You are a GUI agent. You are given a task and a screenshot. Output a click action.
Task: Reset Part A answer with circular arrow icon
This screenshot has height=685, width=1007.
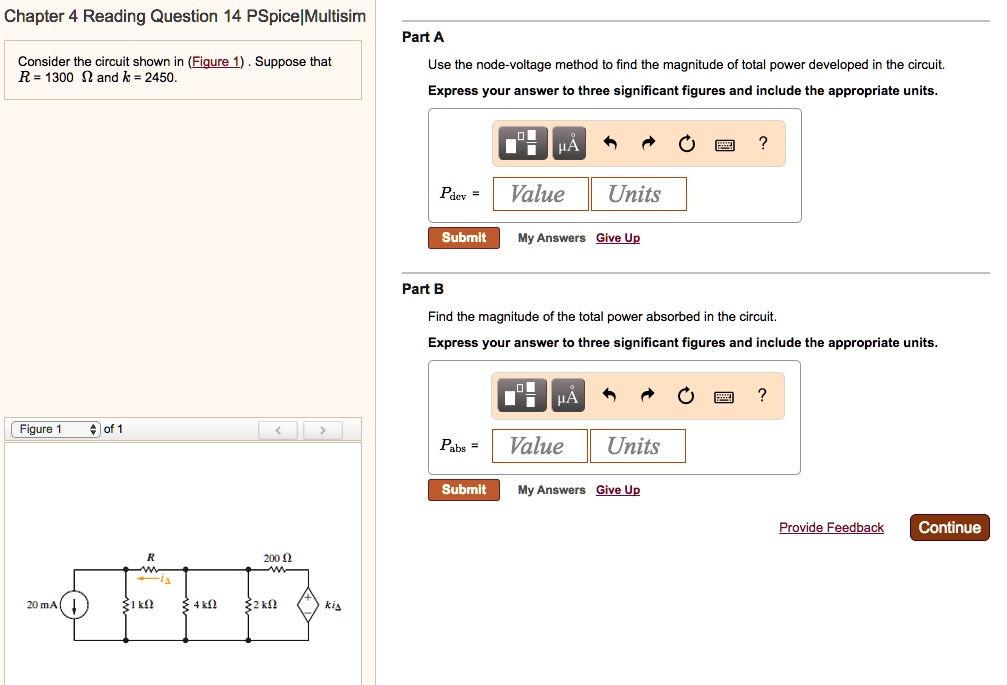[686, 142]
